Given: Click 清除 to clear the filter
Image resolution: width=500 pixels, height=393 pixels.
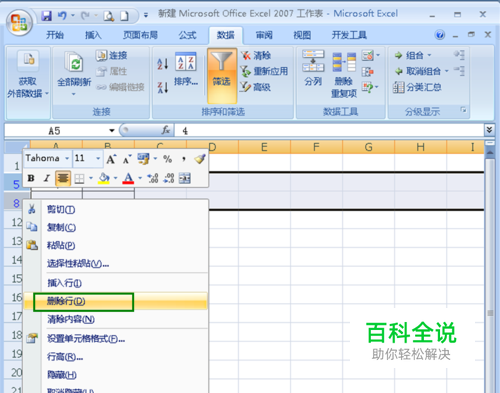Looking at the screenshot, I should (256, 55).
